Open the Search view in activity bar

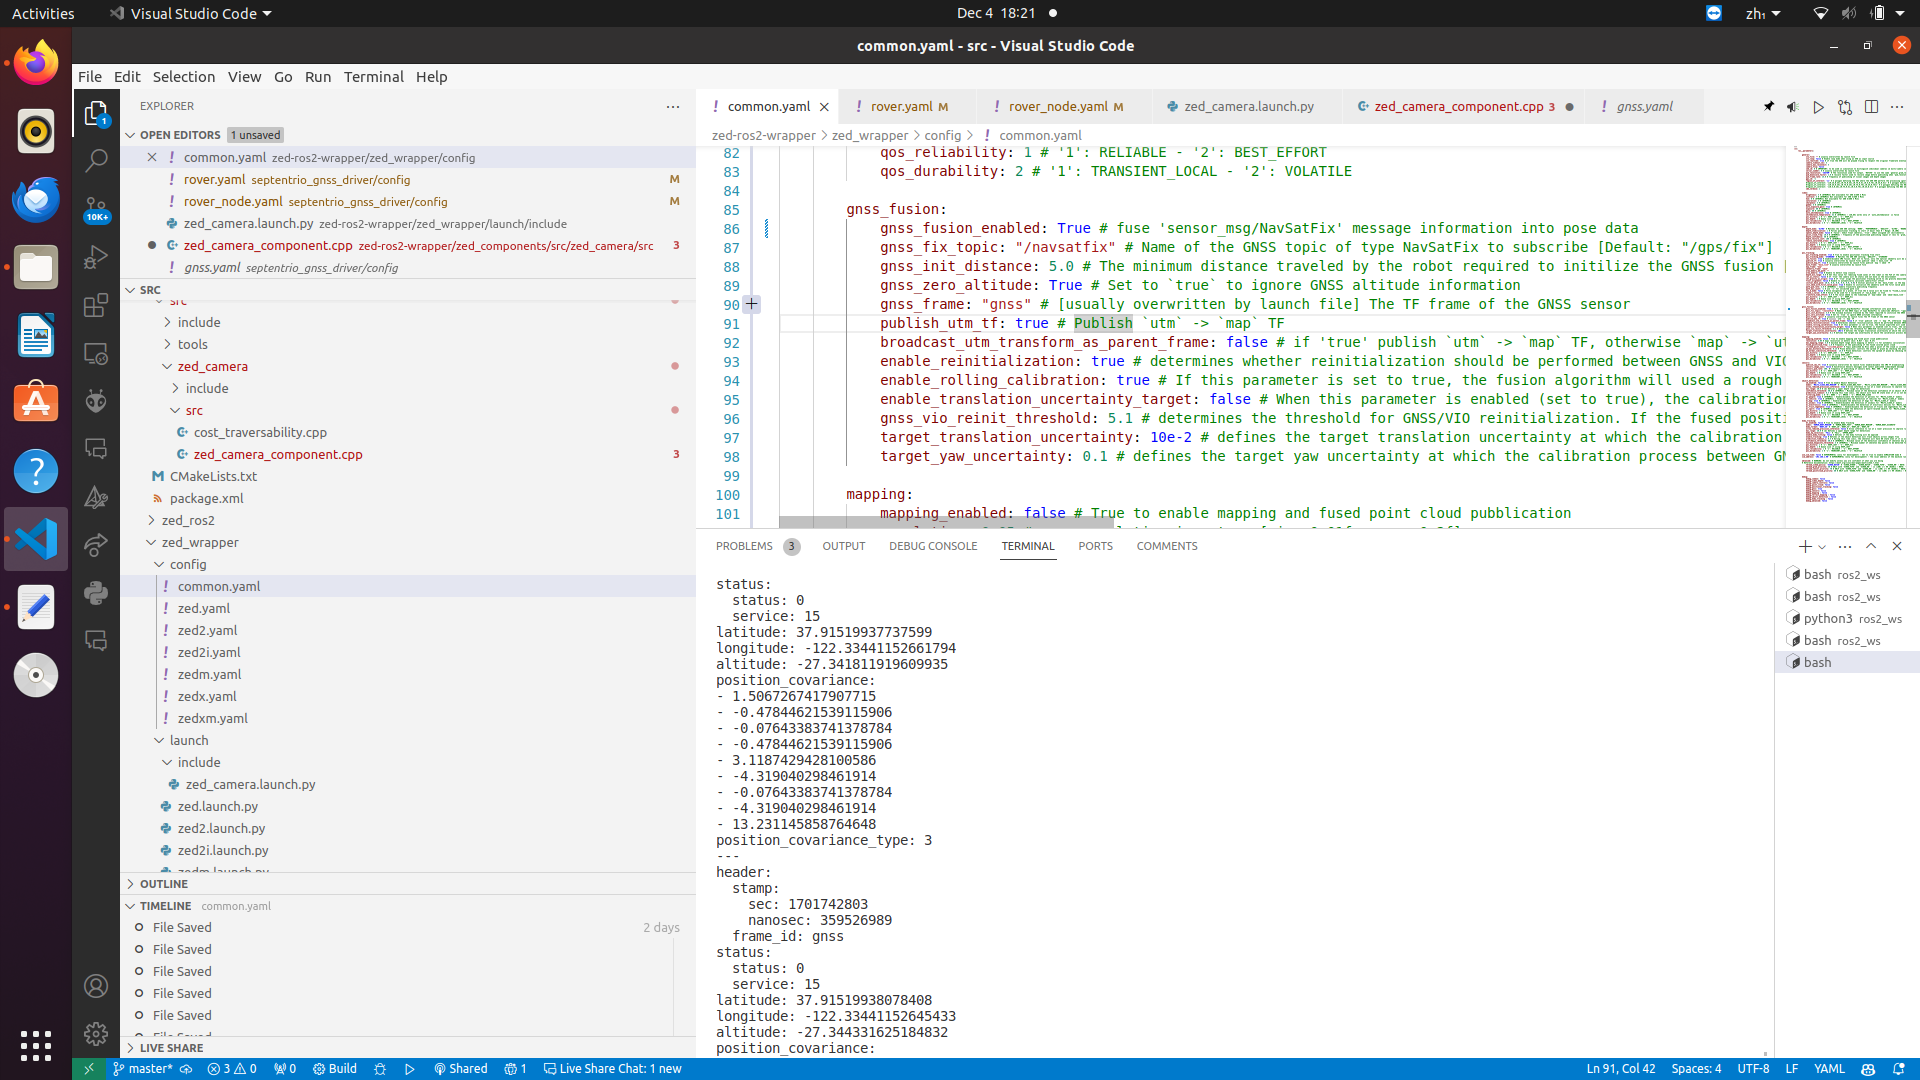(x=96, y=160)
